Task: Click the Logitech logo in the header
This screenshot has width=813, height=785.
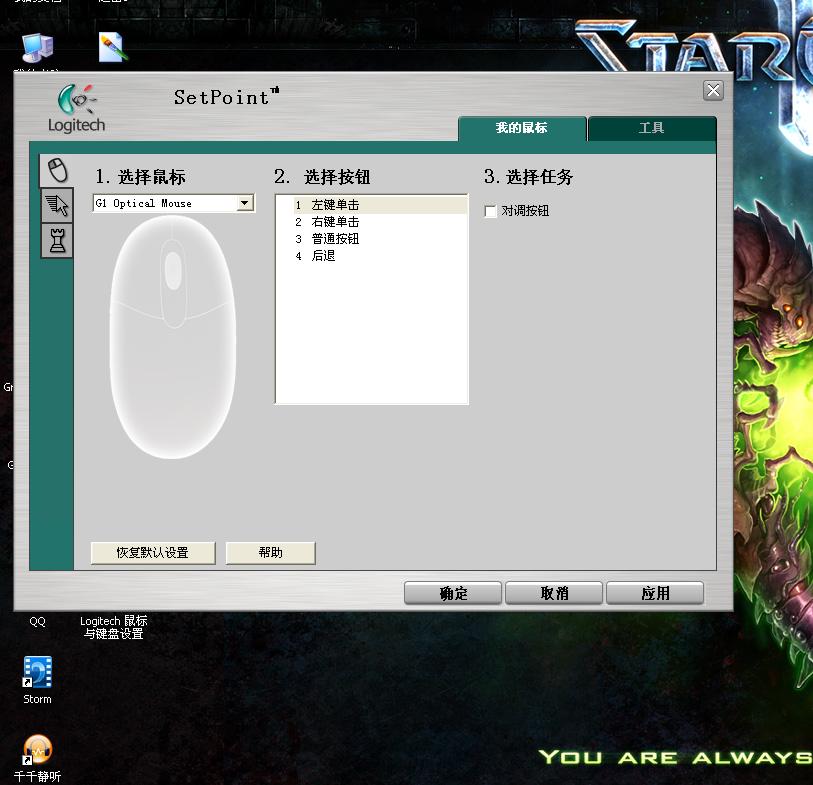Action: click(76, 109)
